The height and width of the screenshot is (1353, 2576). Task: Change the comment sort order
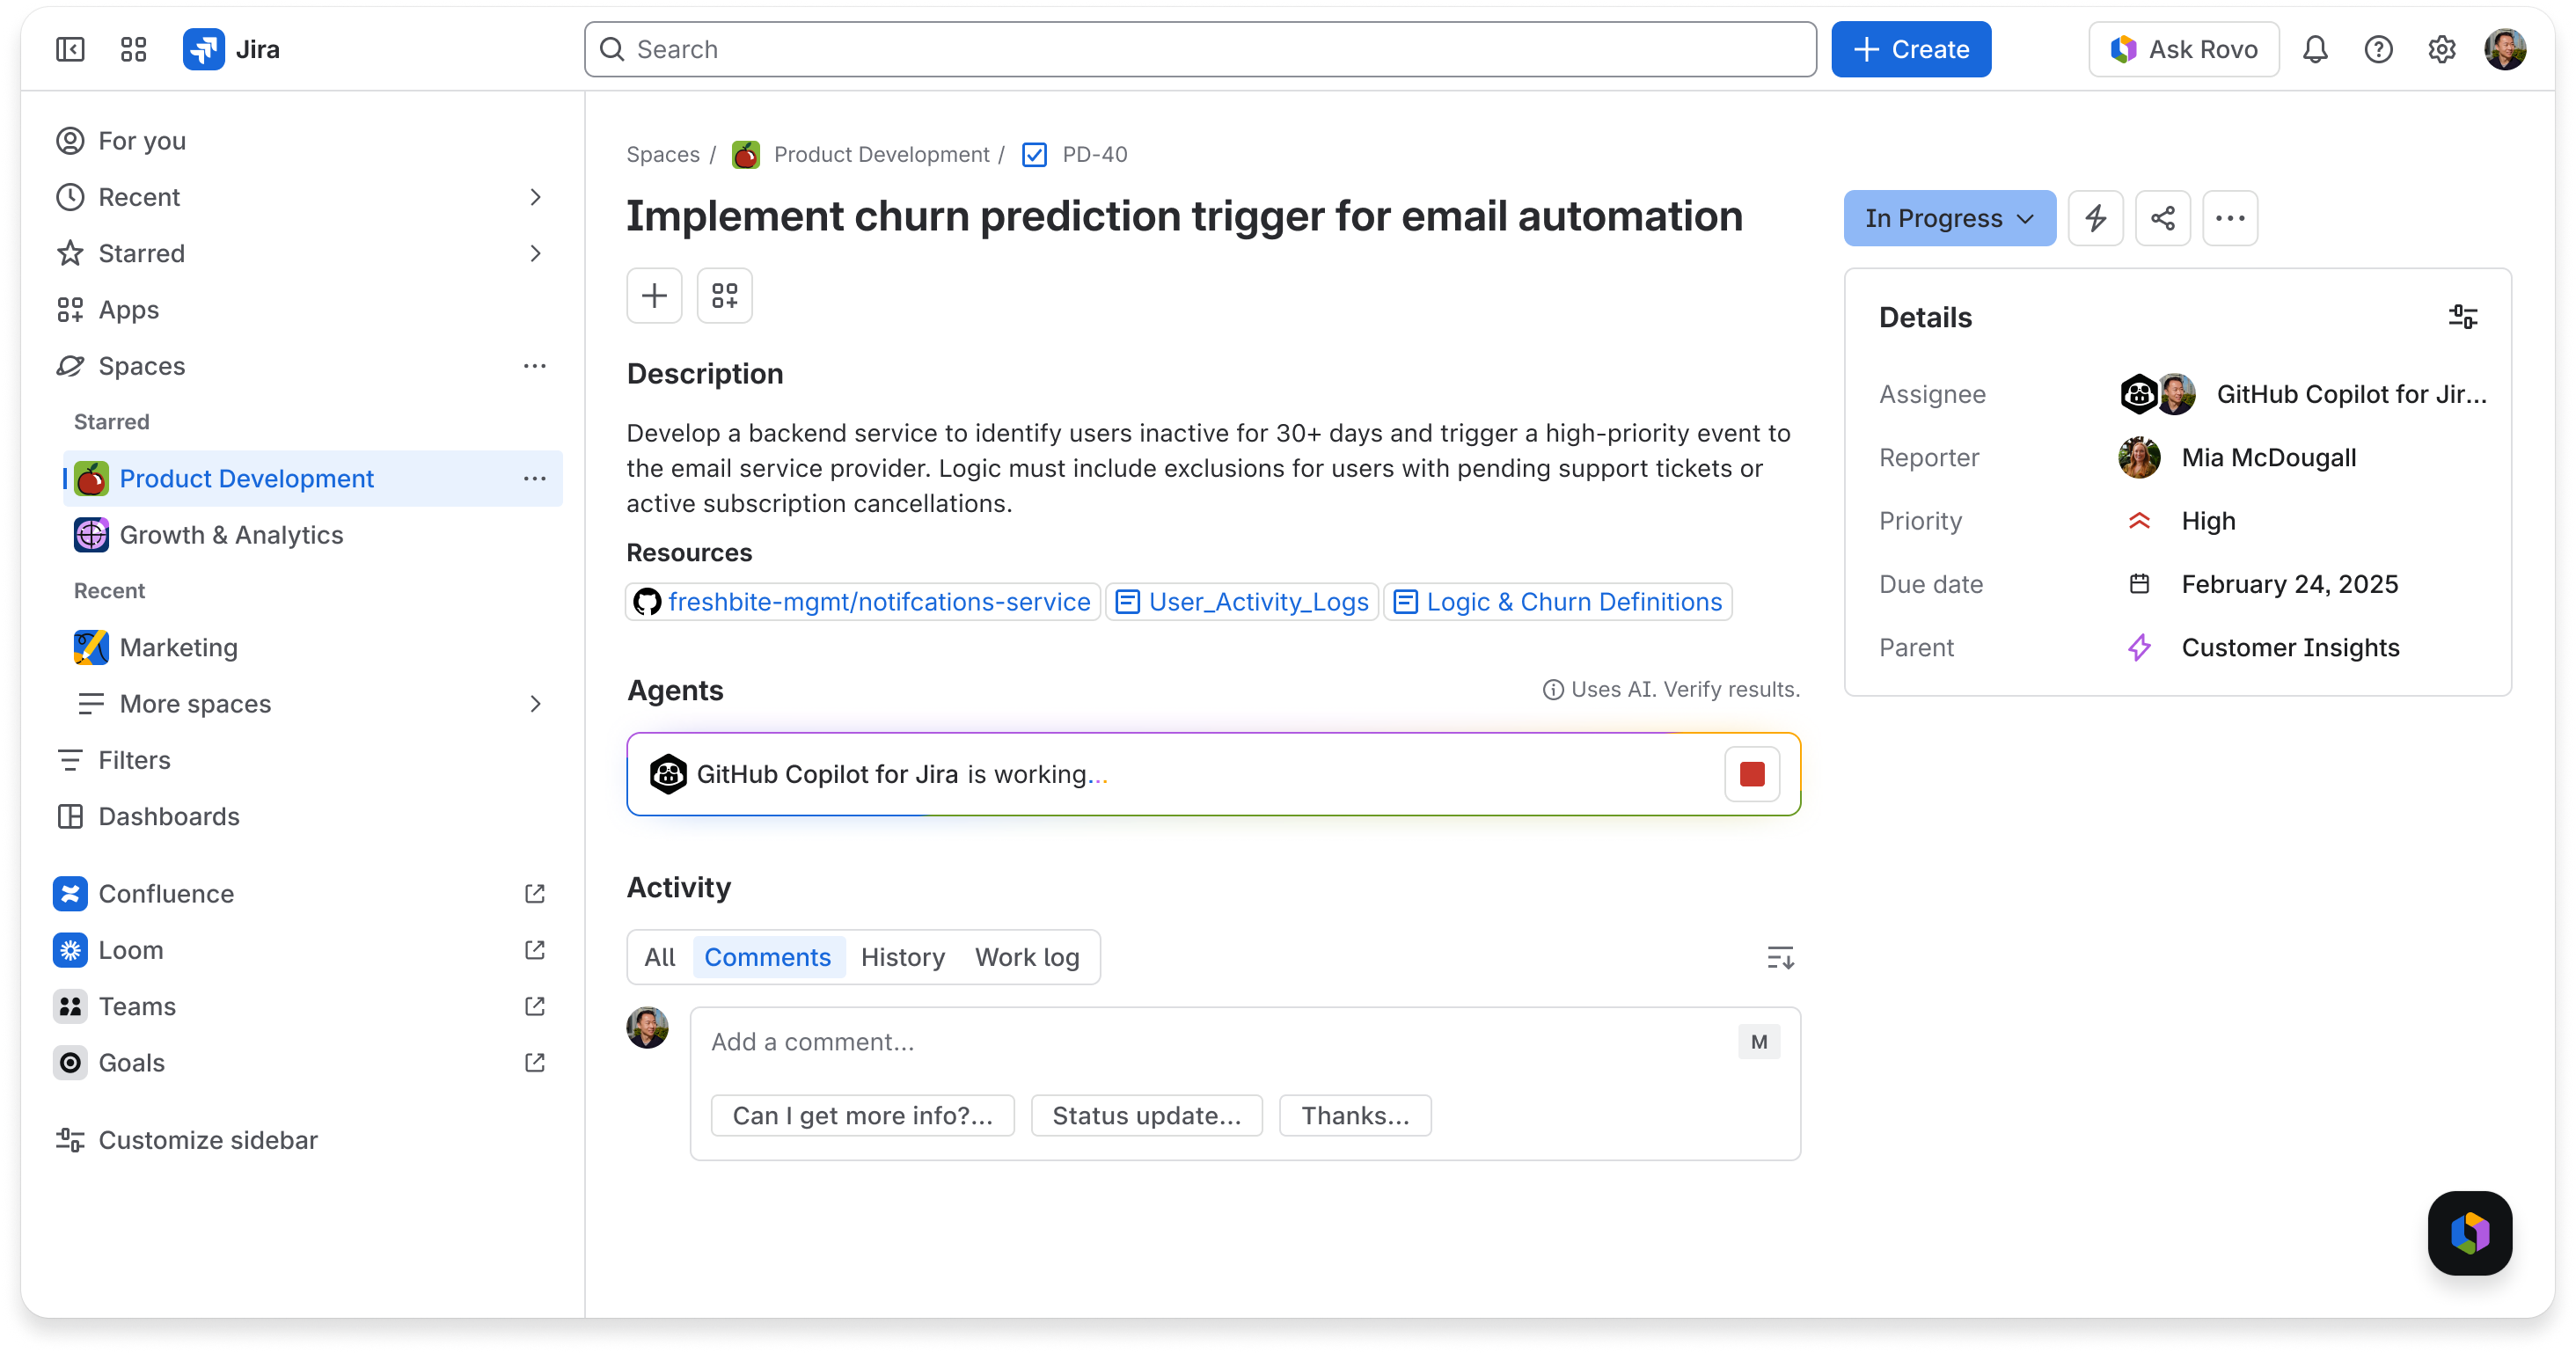point(1780,958)
